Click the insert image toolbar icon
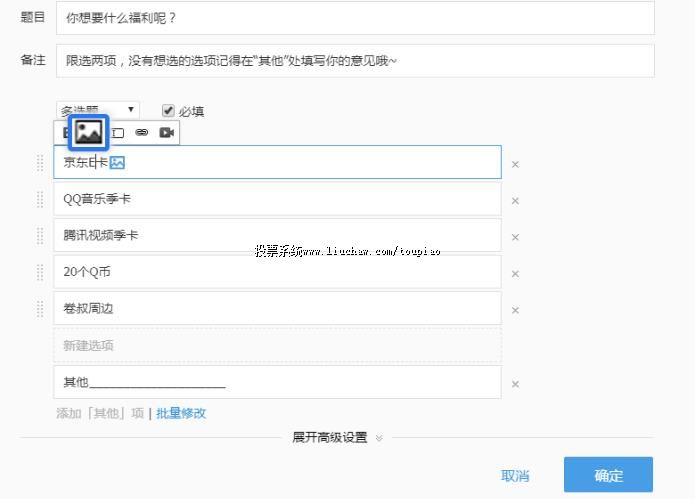The image size is (695, 499). click(89, 132)
